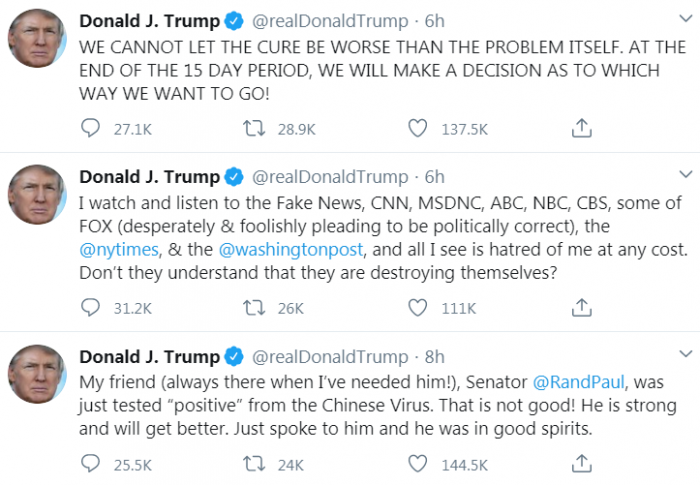Reply to the Rand Paul tweet
The image size is (700, 485).
point(91,463)
